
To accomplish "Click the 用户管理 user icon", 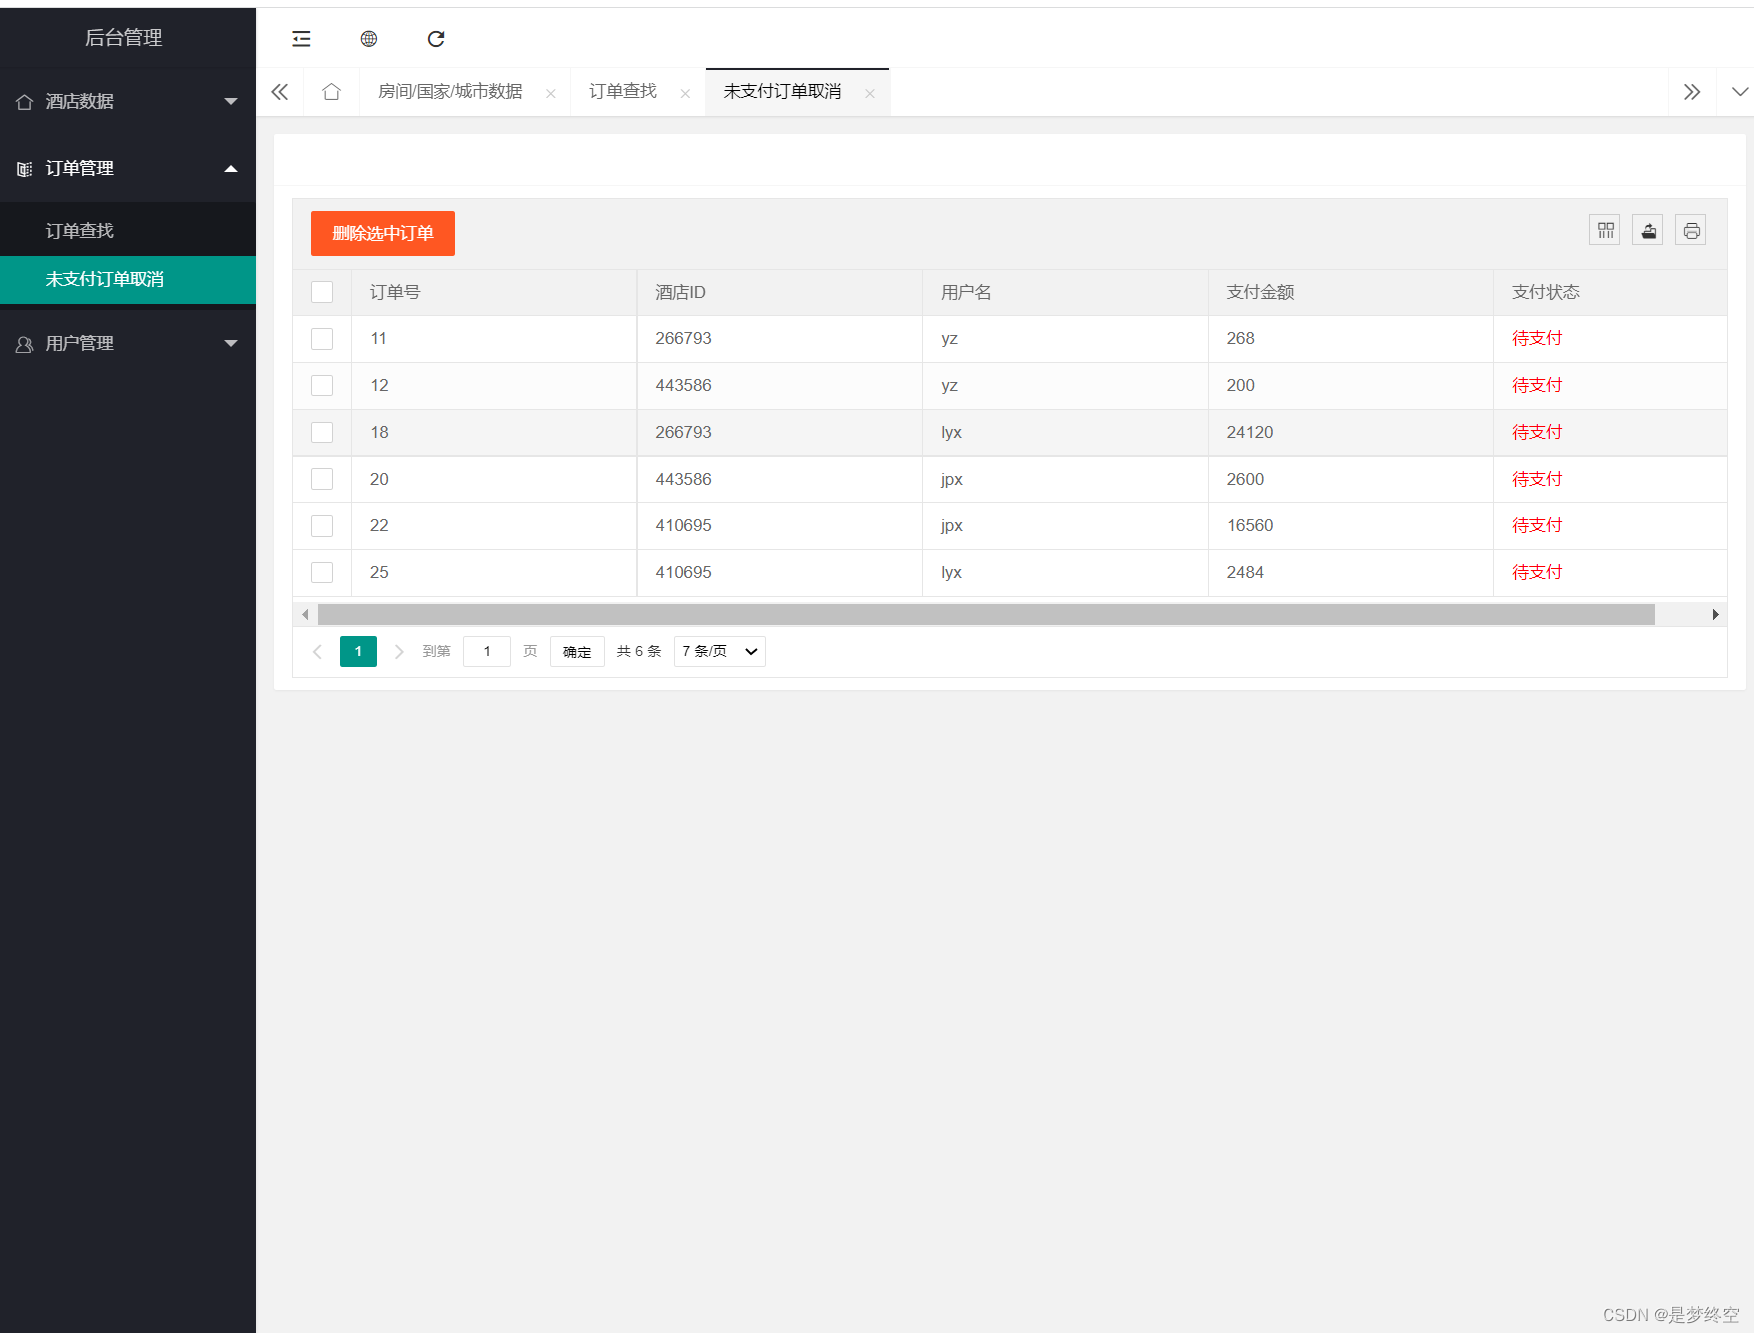I will 25,344.
